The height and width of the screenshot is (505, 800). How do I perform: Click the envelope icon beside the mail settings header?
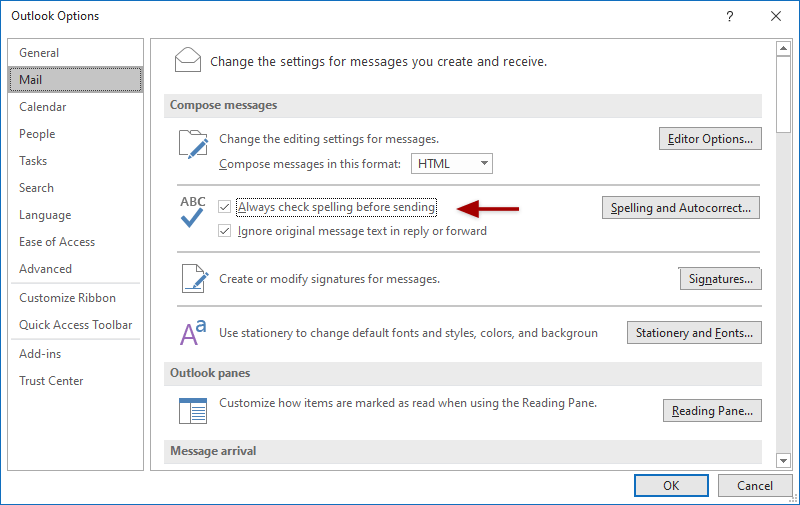(x=188, y=59)
